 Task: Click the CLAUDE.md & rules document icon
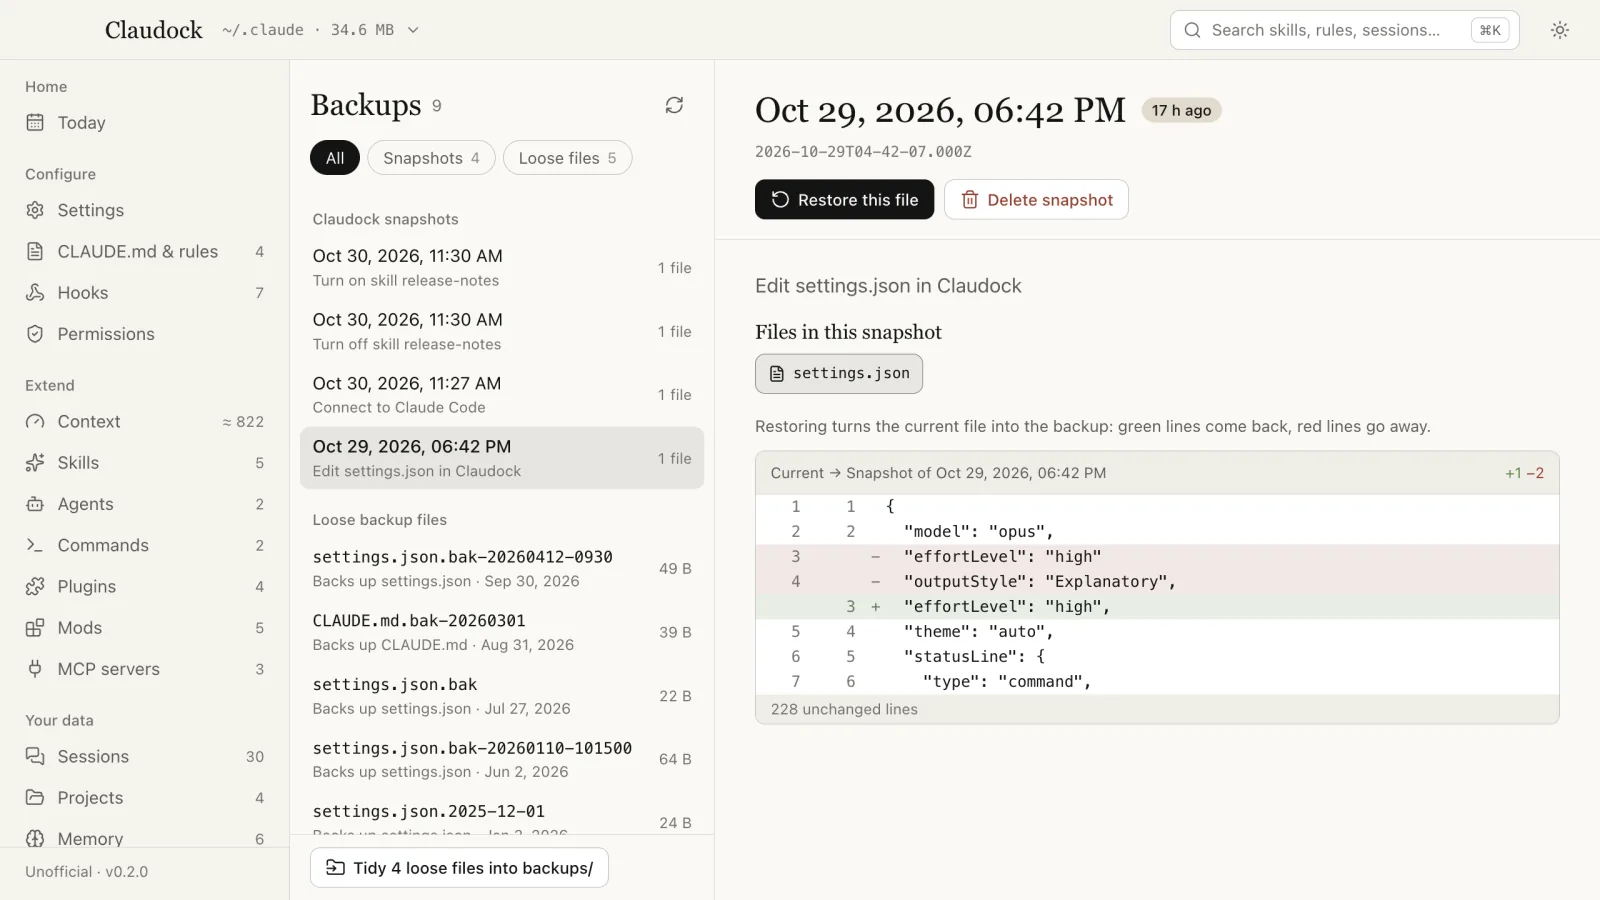pyautogui.click(x=35, y=251)
